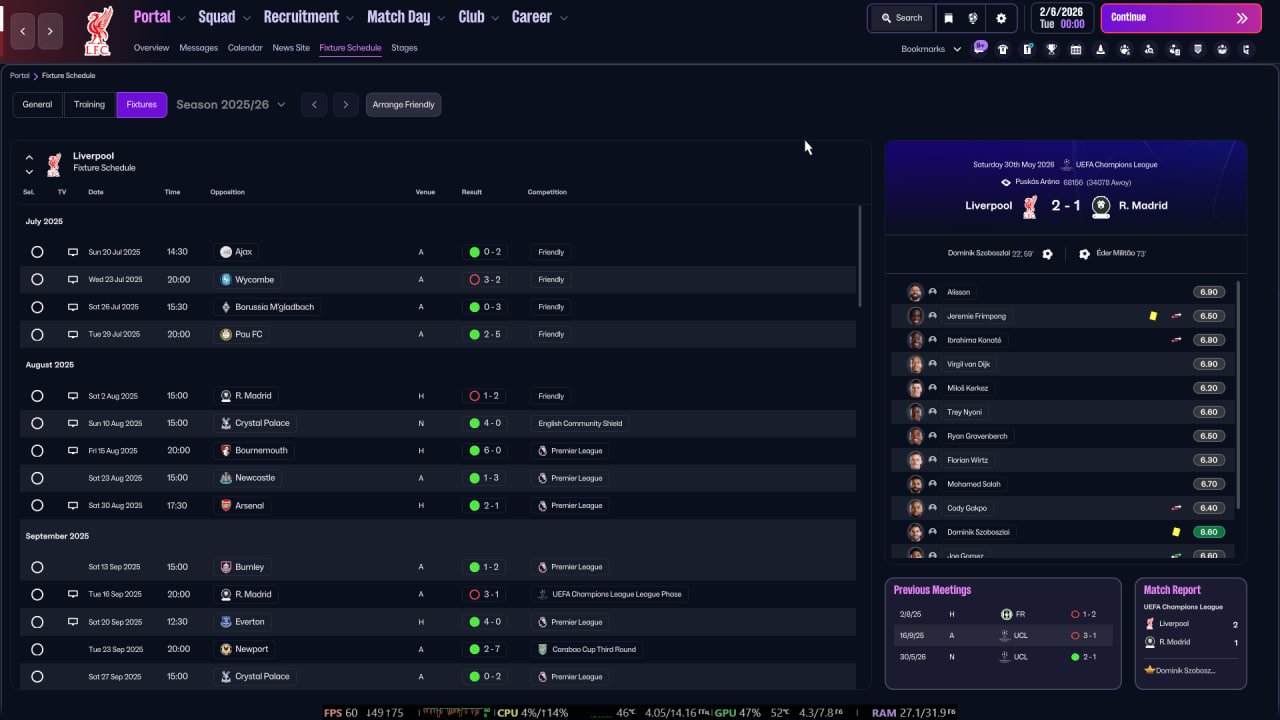Go to previous season with left arrow

click(314, 105)
